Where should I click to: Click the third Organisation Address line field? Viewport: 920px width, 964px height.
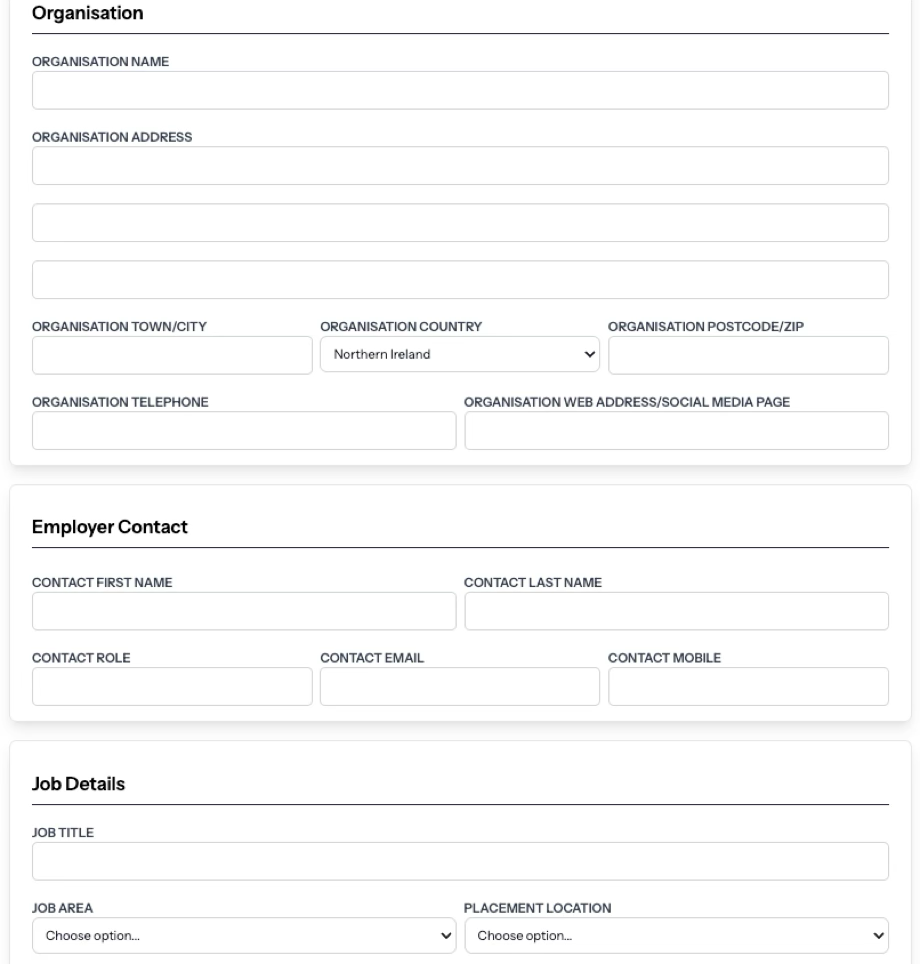tap(460, 280)
